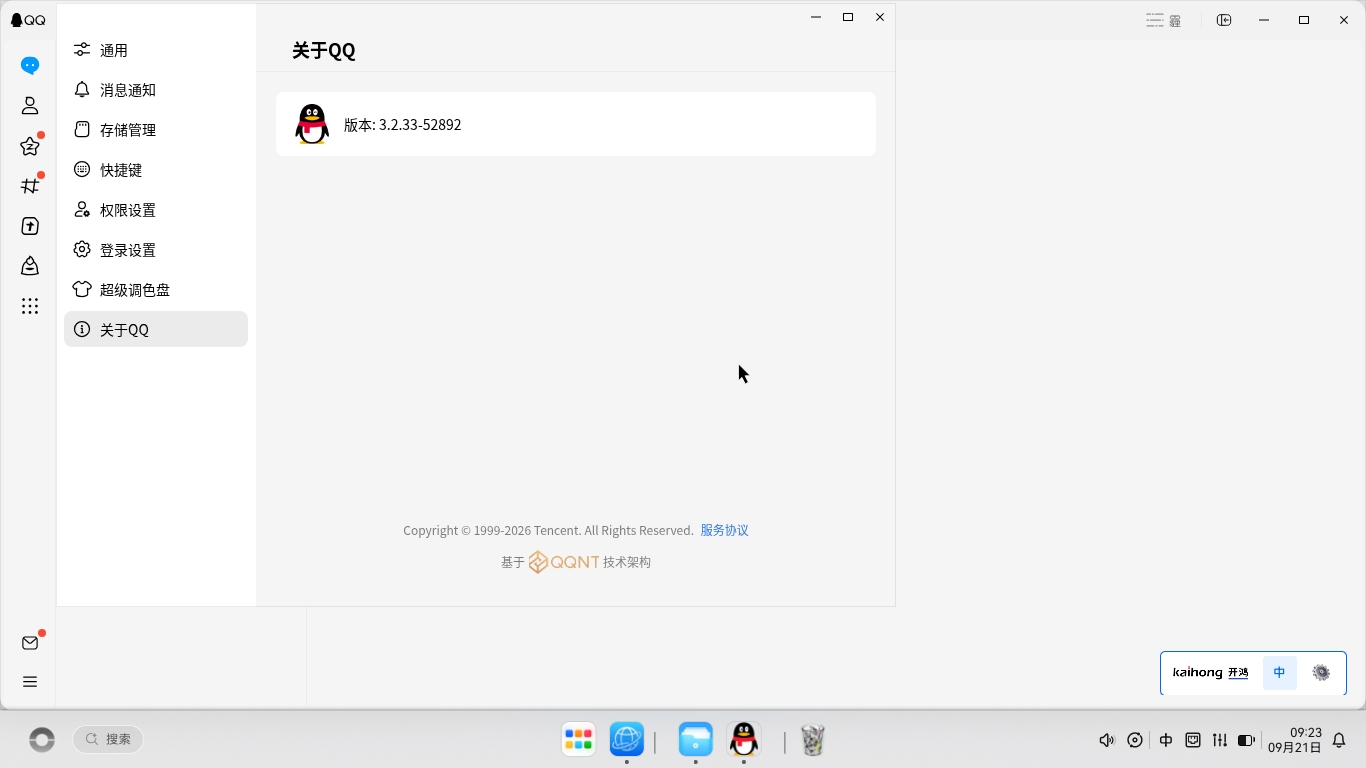Click the taskbar 搜索 search box

point(108,739)
